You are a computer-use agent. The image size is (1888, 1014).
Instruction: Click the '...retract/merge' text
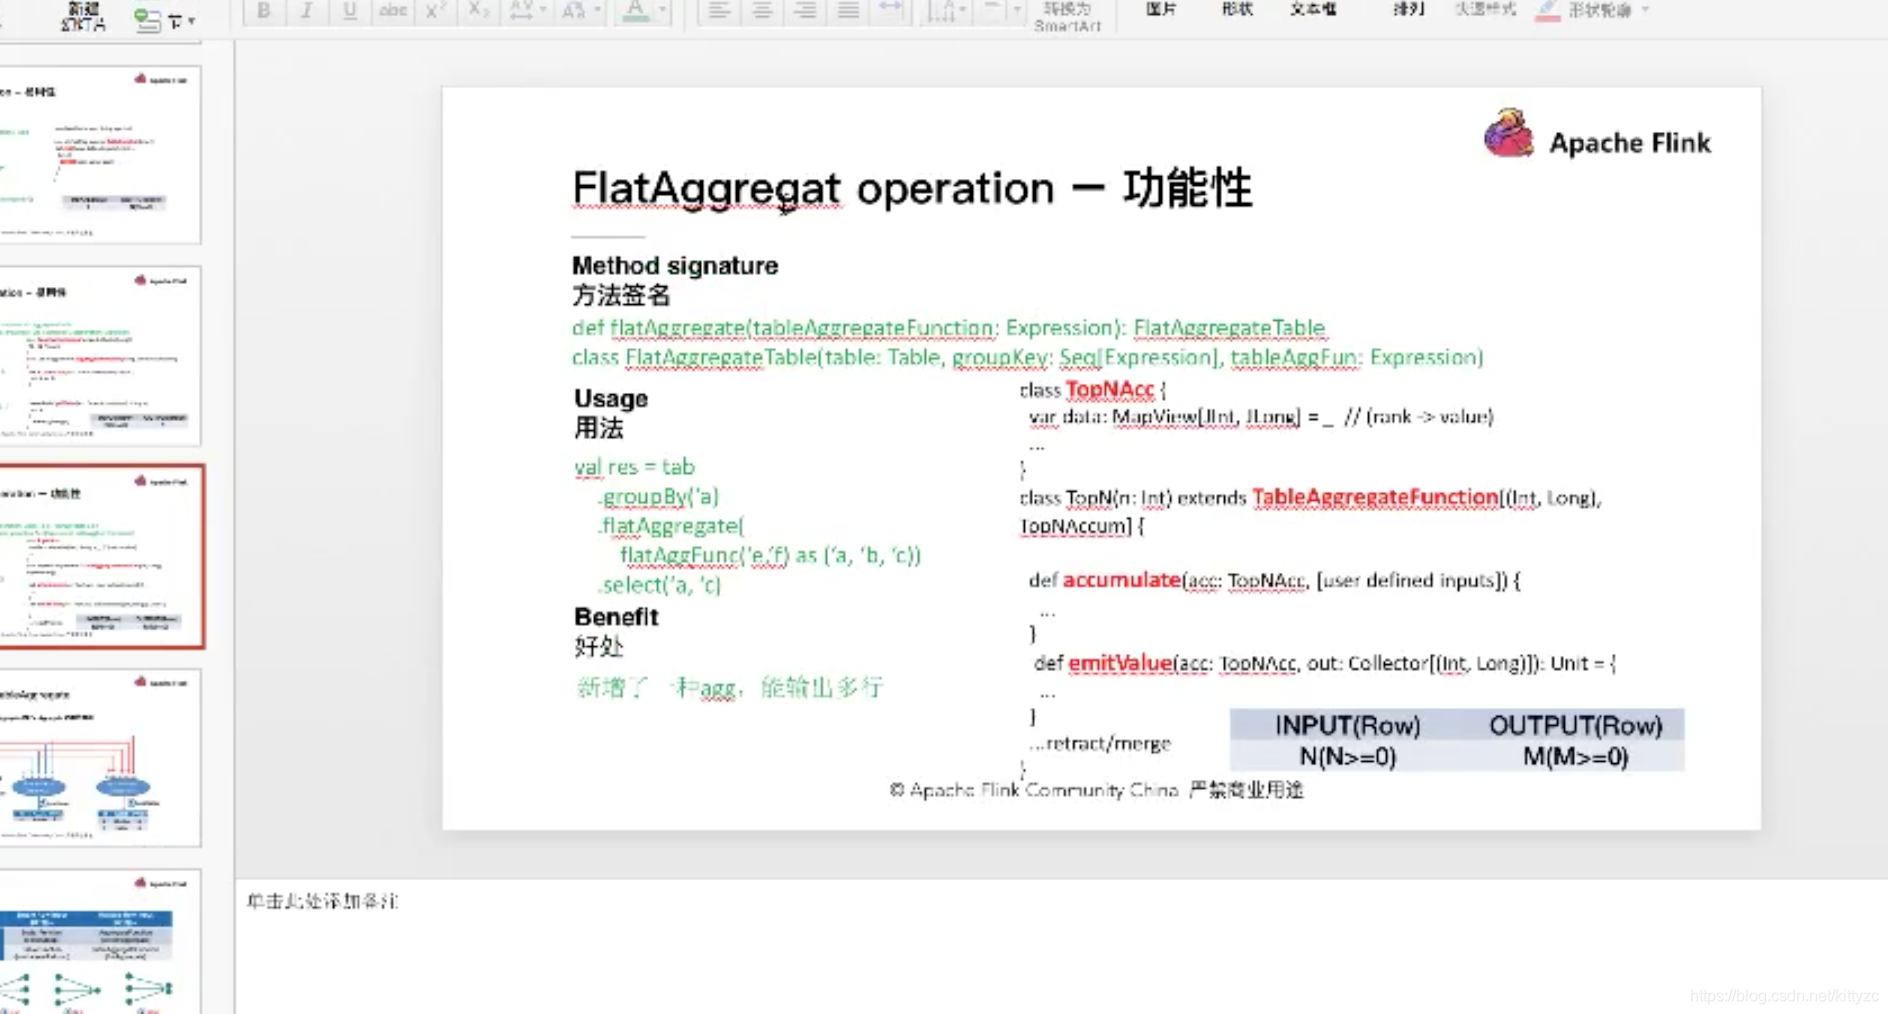1100,743
